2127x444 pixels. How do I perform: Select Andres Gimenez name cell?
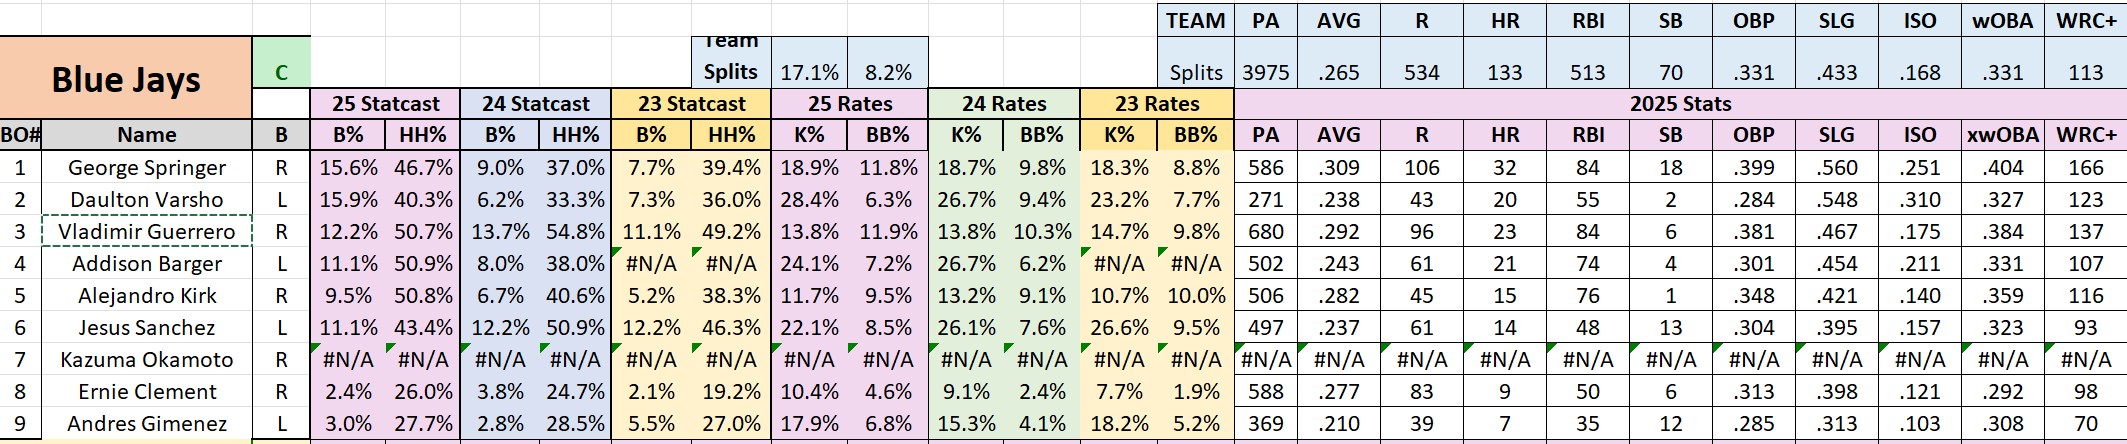coord(146,424)
